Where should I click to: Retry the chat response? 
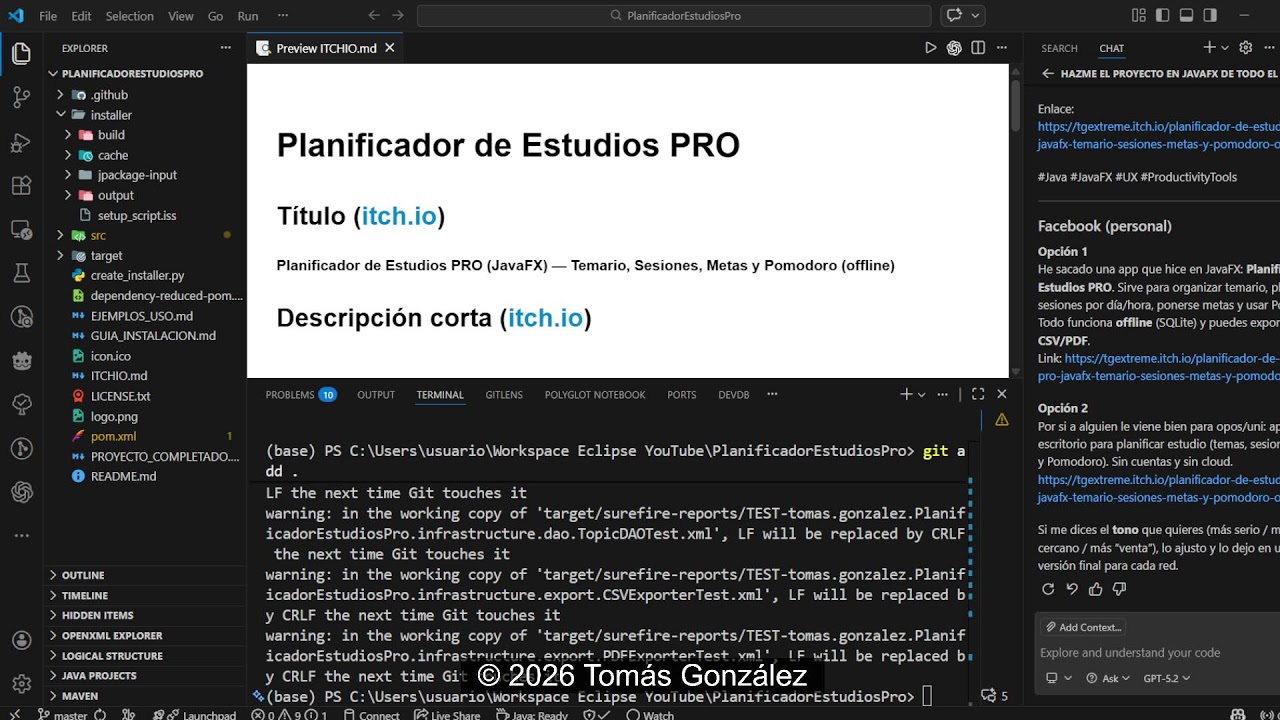[x=1048, y=589]
